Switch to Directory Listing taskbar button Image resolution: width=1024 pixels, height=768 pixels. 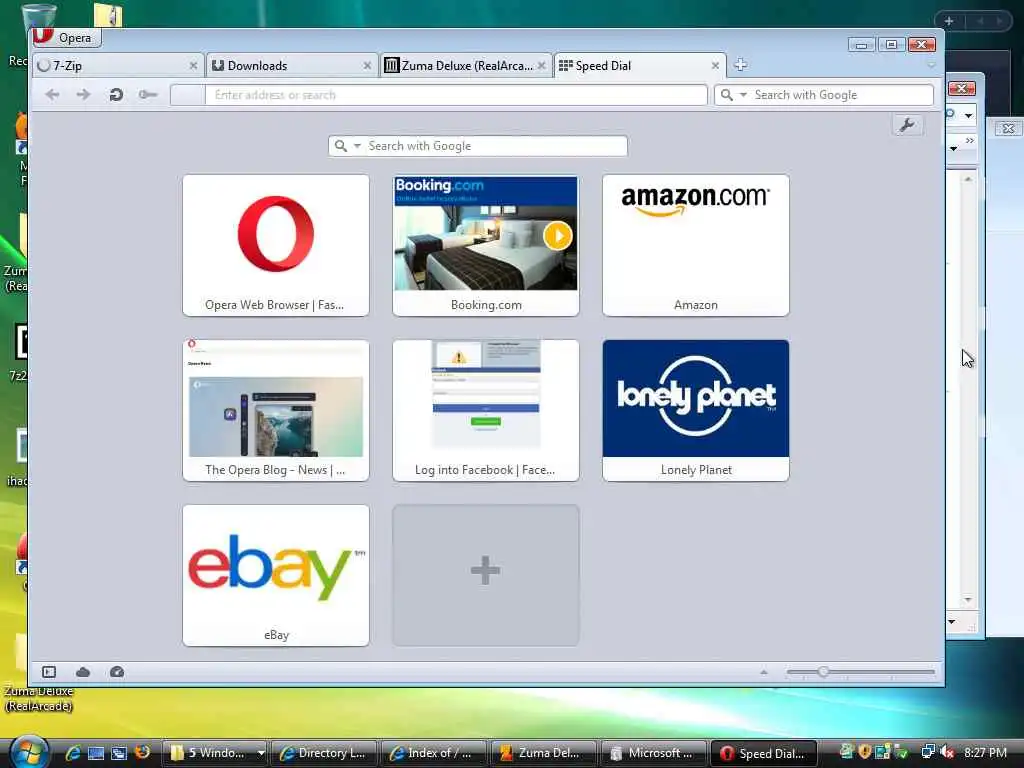coord(324,753)
